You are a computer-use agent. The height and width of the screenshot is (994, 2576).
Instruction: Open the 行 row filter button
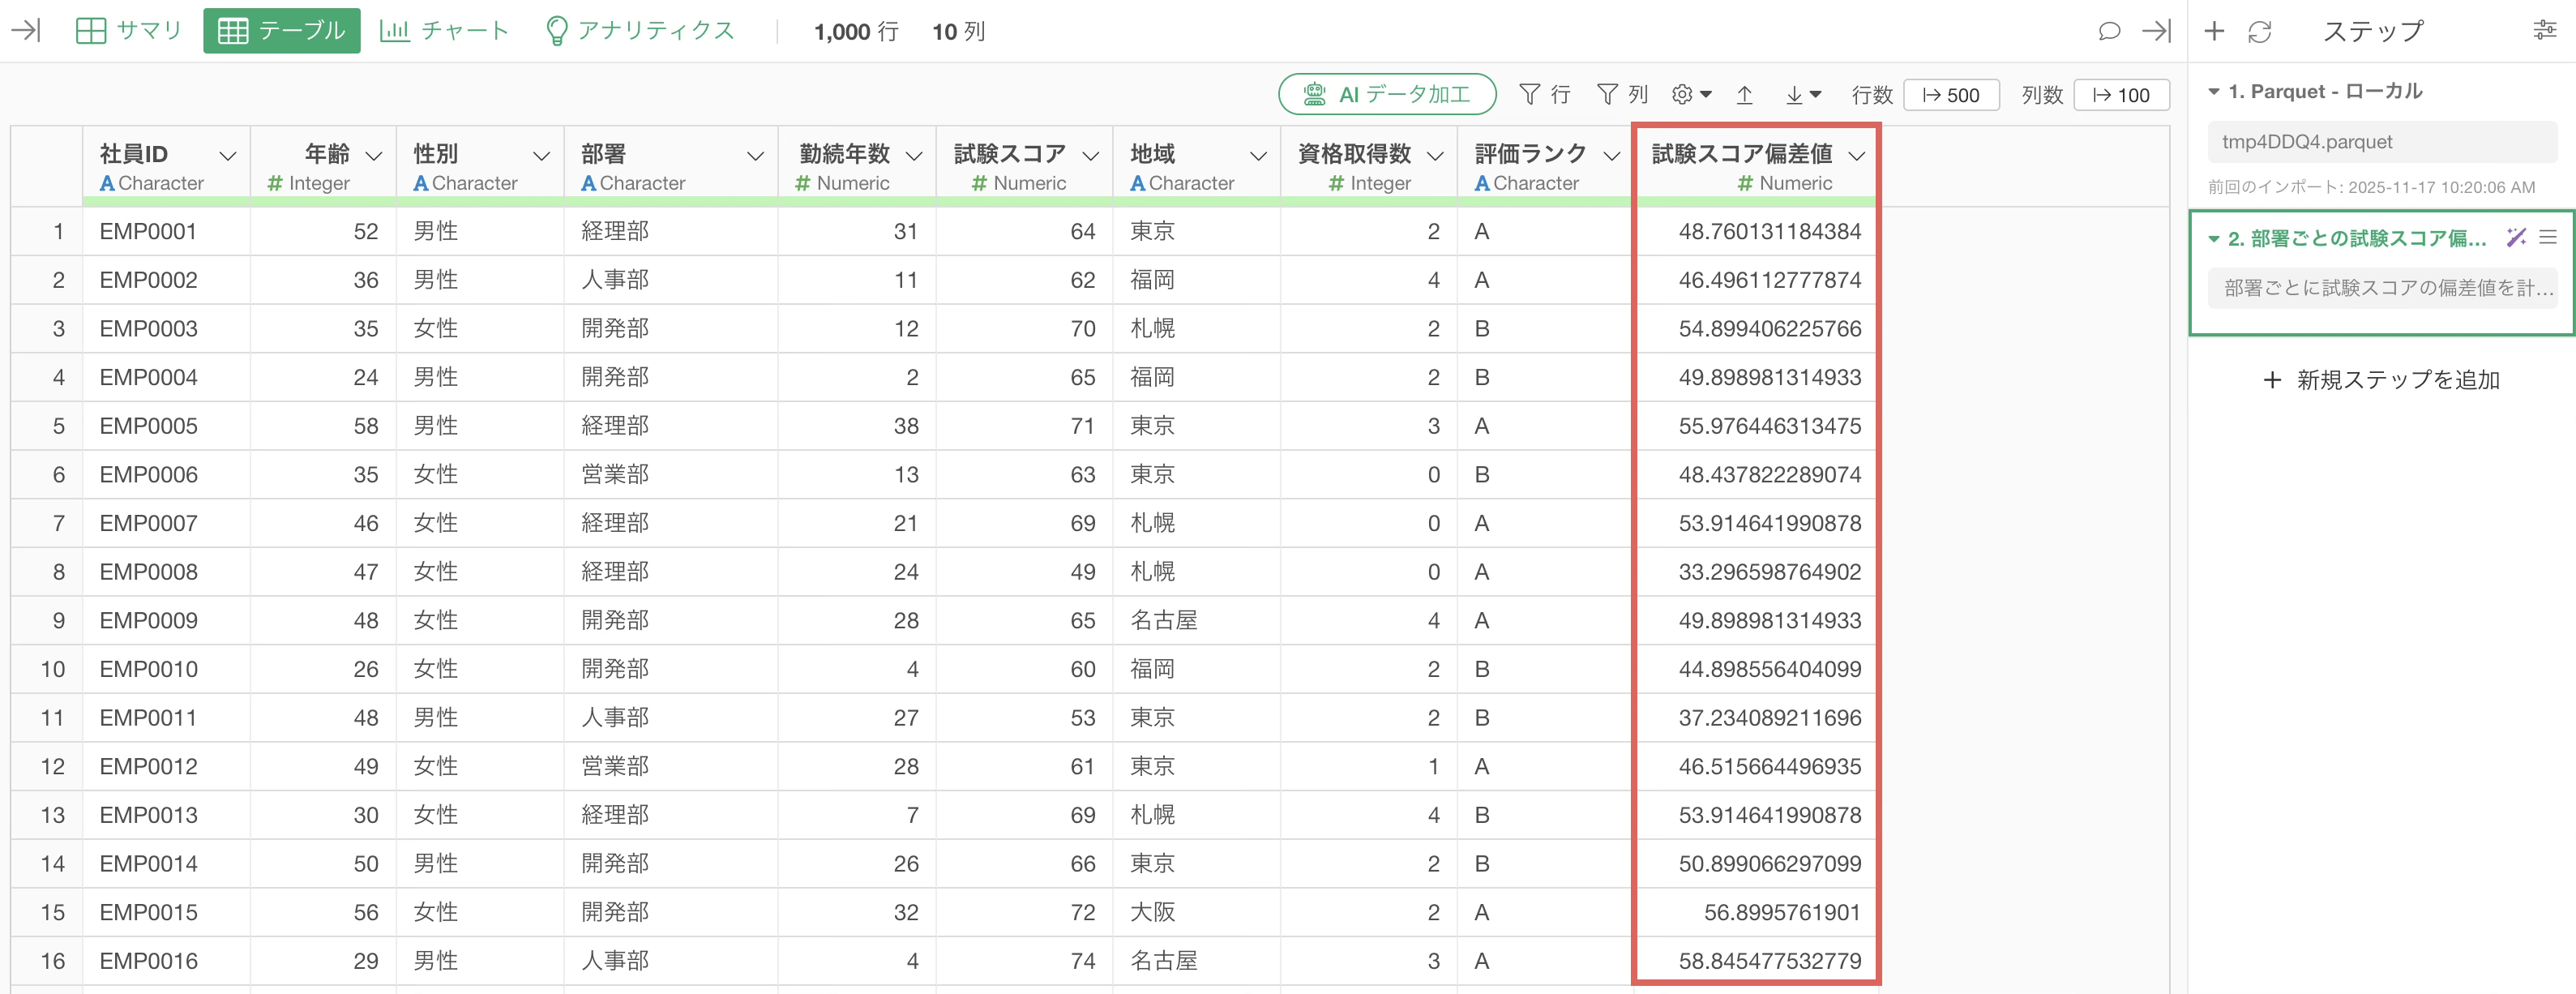(x=1544, y=95)
